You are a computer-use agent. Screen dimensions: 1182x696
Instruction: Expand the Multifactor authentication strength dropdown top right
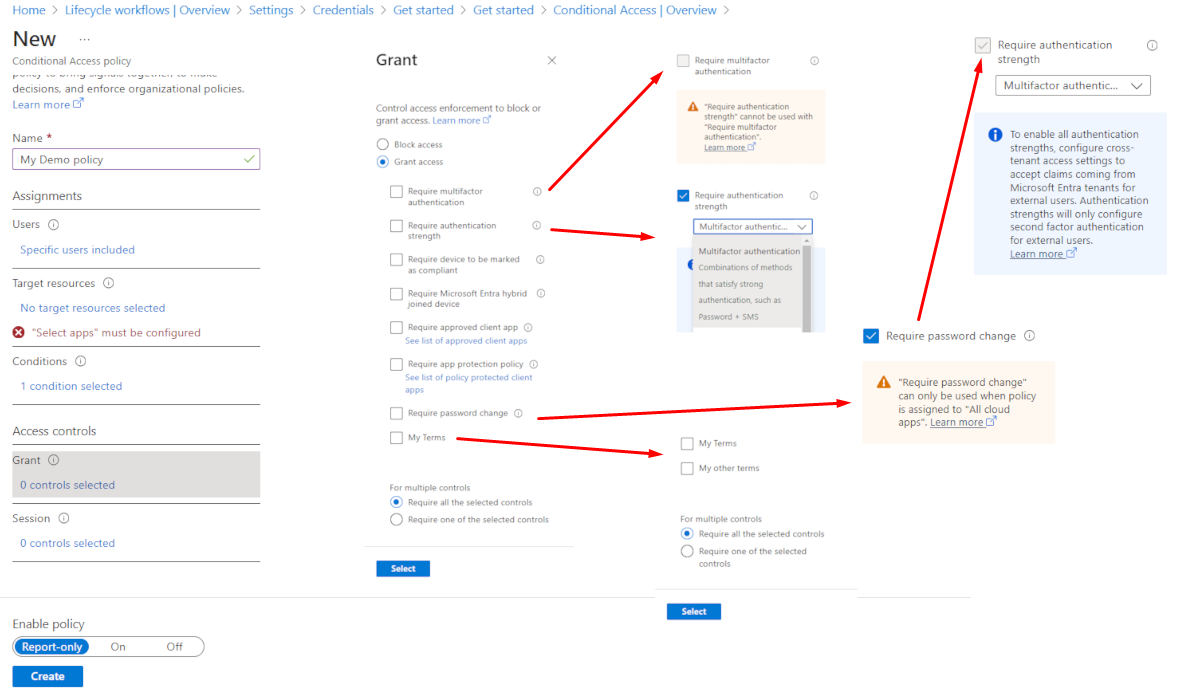(x=1072, y=86)
